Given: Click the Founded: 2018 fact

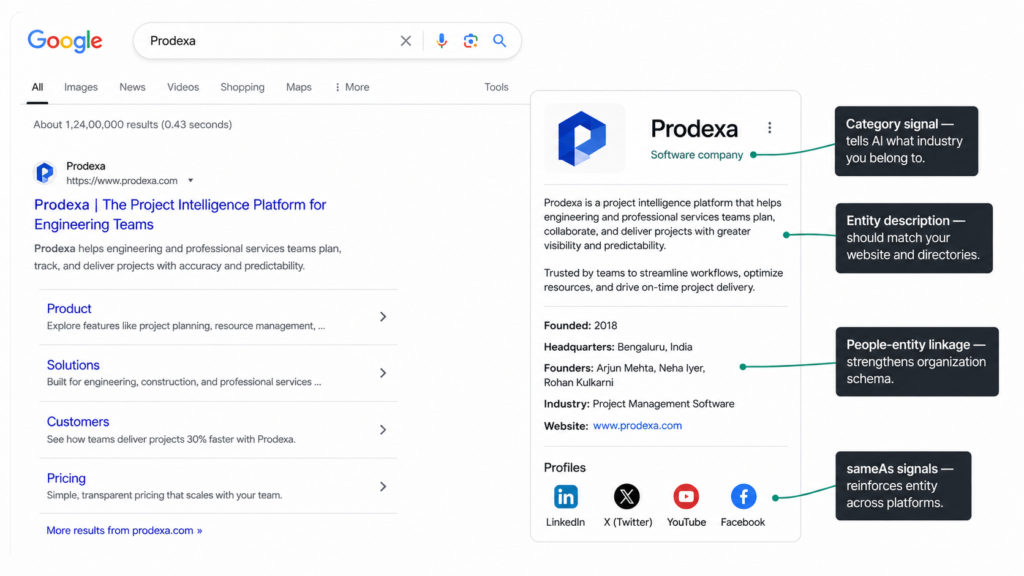Looking at the screenshot, I should tap(581, 325).
